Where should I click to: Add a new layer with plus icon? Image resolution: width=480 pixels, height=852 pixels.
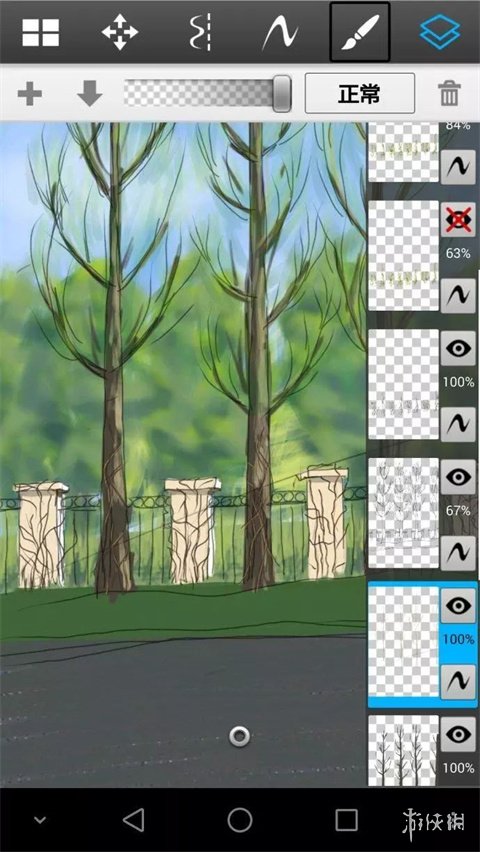(30, 94)
